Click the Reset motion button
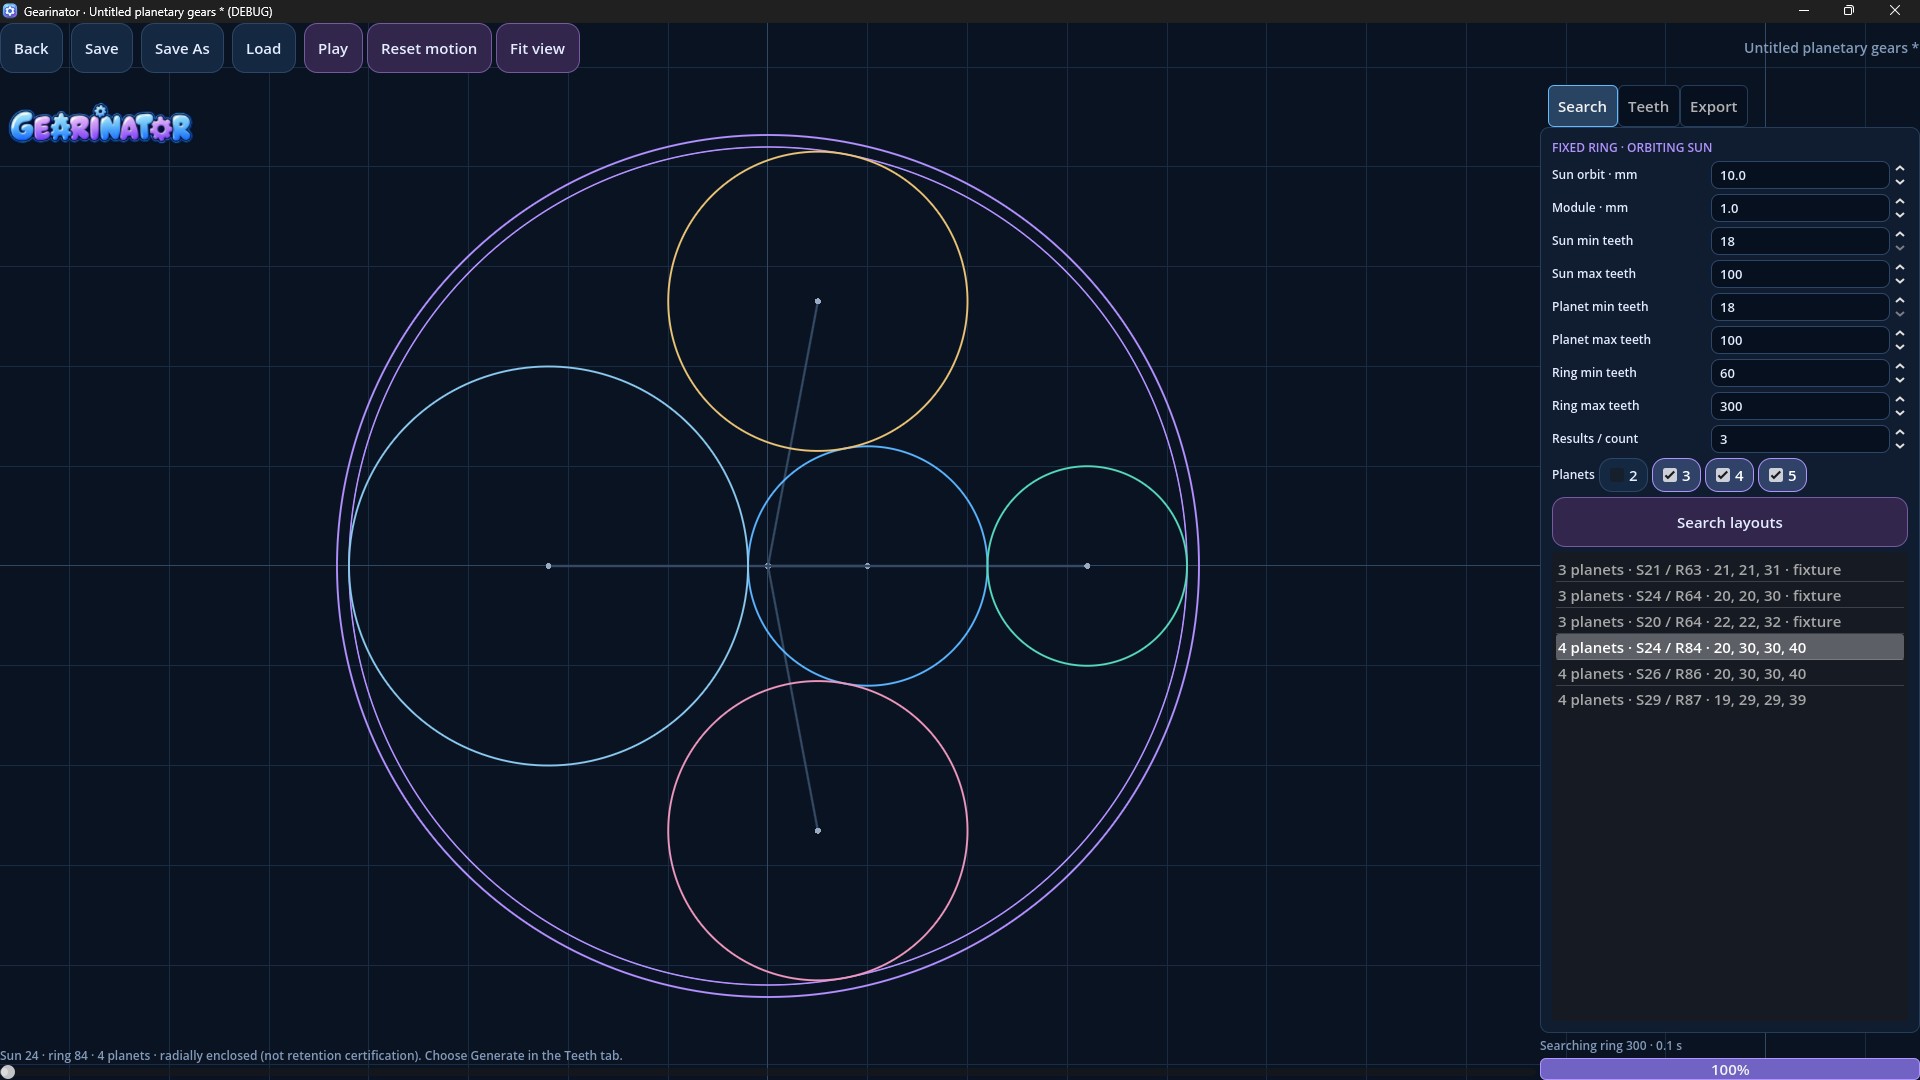This screenshot has height=1080, width=1920. [x=429, y=48]
